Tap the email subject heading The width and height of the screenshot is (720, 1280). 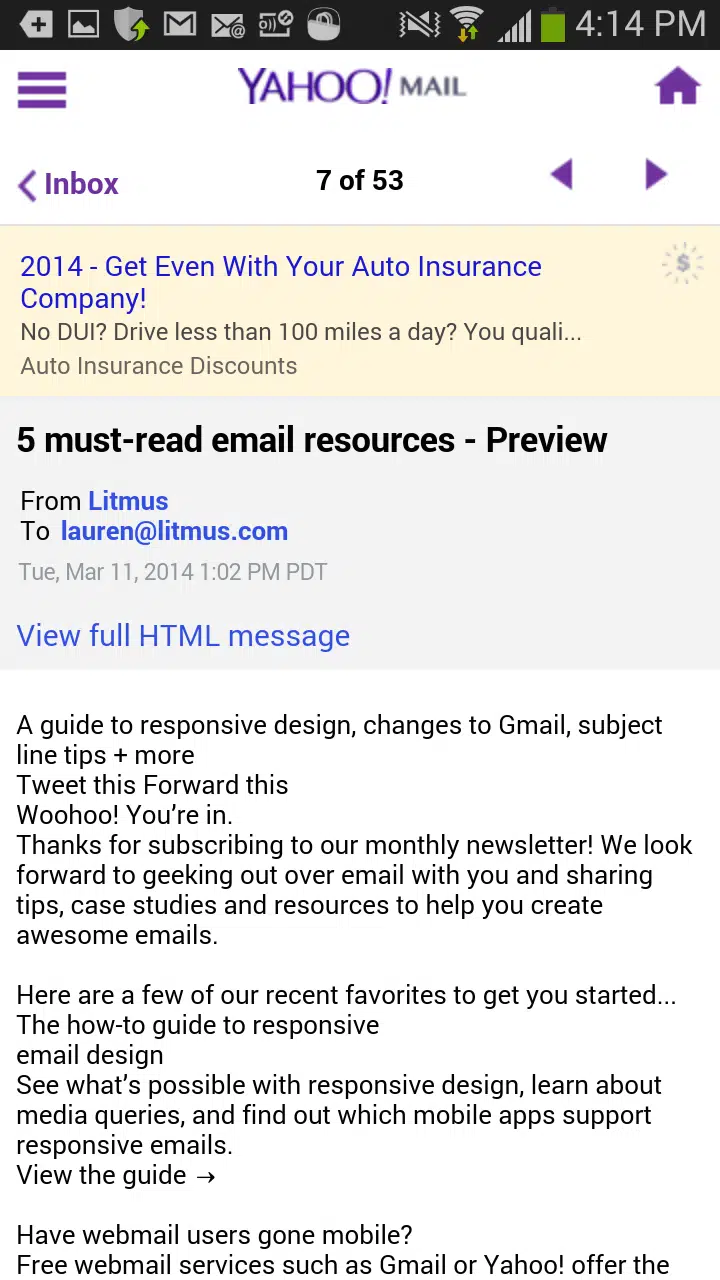[312, 440]
